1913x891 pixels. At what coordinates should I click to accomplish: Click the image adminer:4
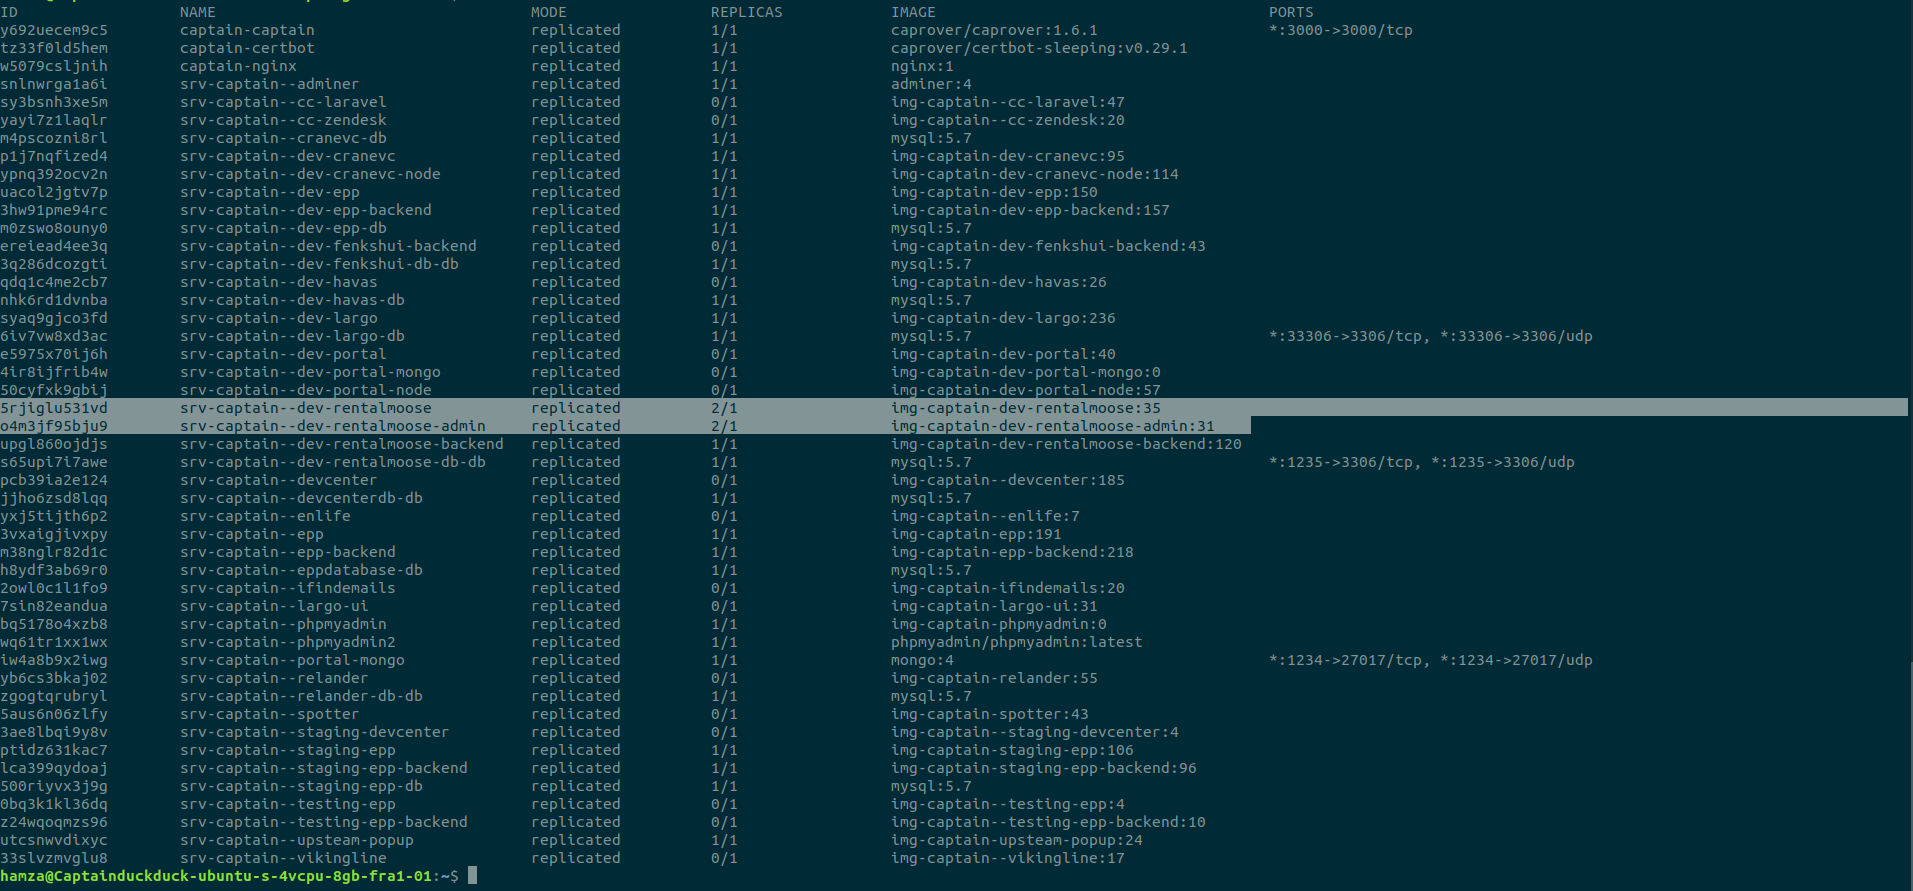point(931,84)
